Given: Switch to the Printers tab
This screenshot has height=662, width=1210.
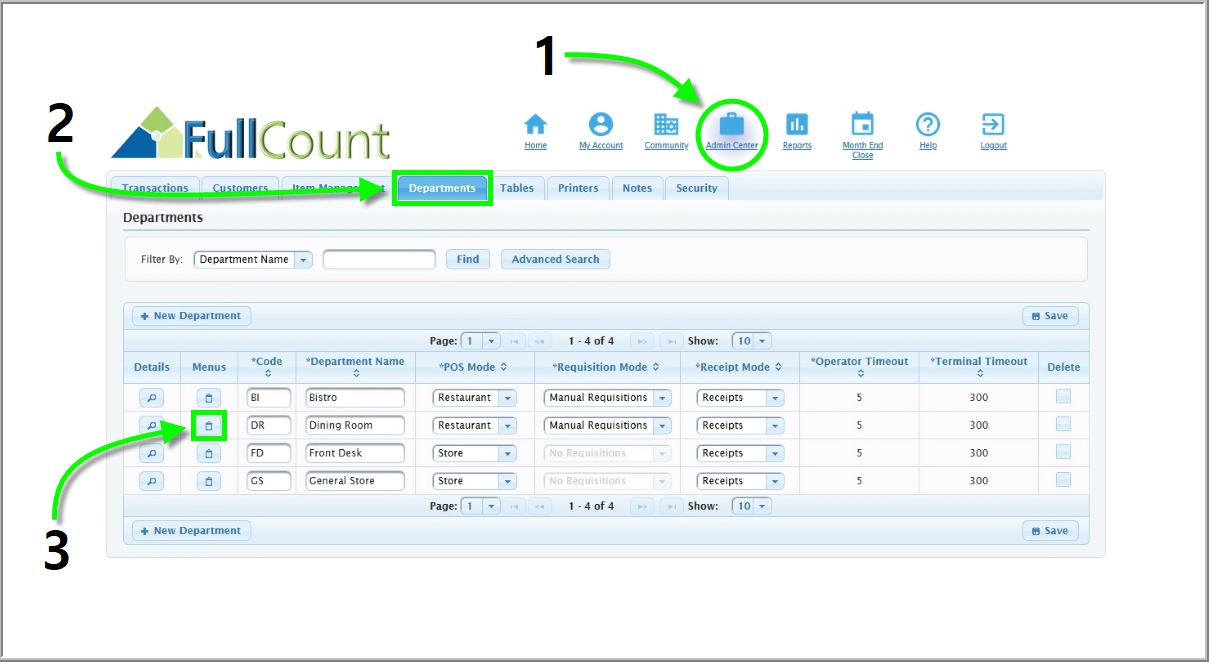Looking at the screenshot, I should [x=578, y=188].
